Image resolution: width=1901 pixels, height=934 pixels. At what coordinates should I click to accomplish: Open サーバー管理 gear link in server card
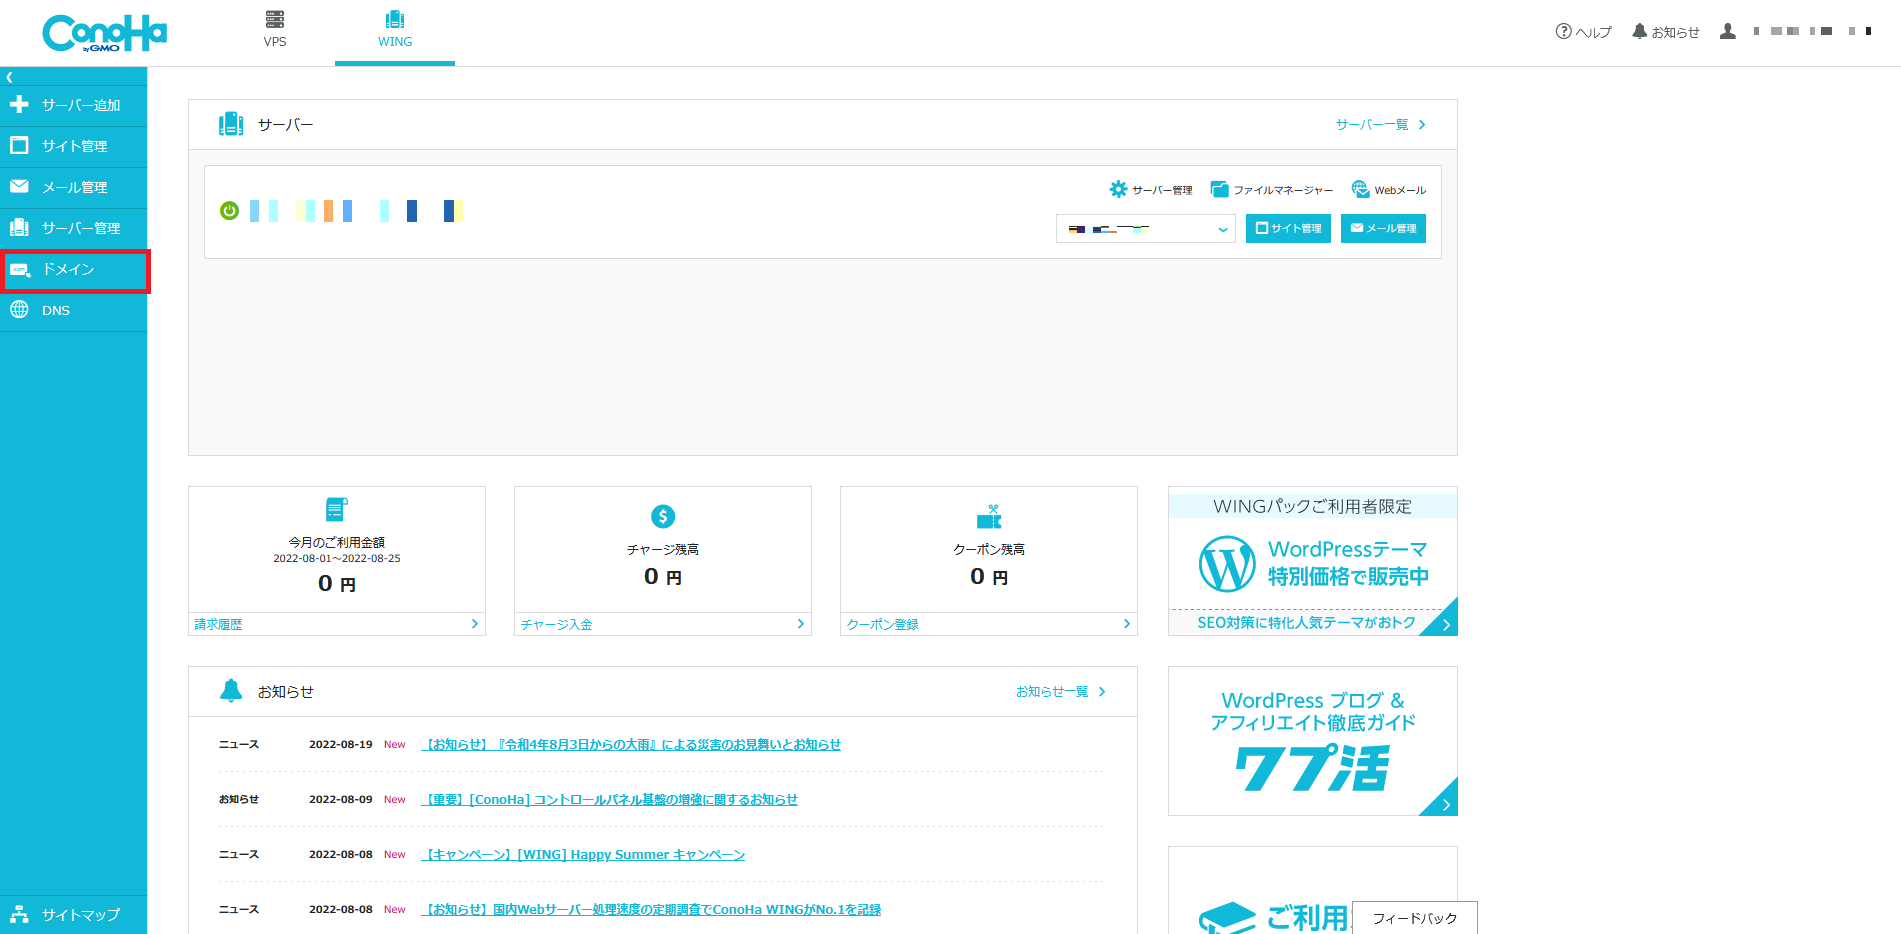pyautogui.click(x=1151, y=189)
